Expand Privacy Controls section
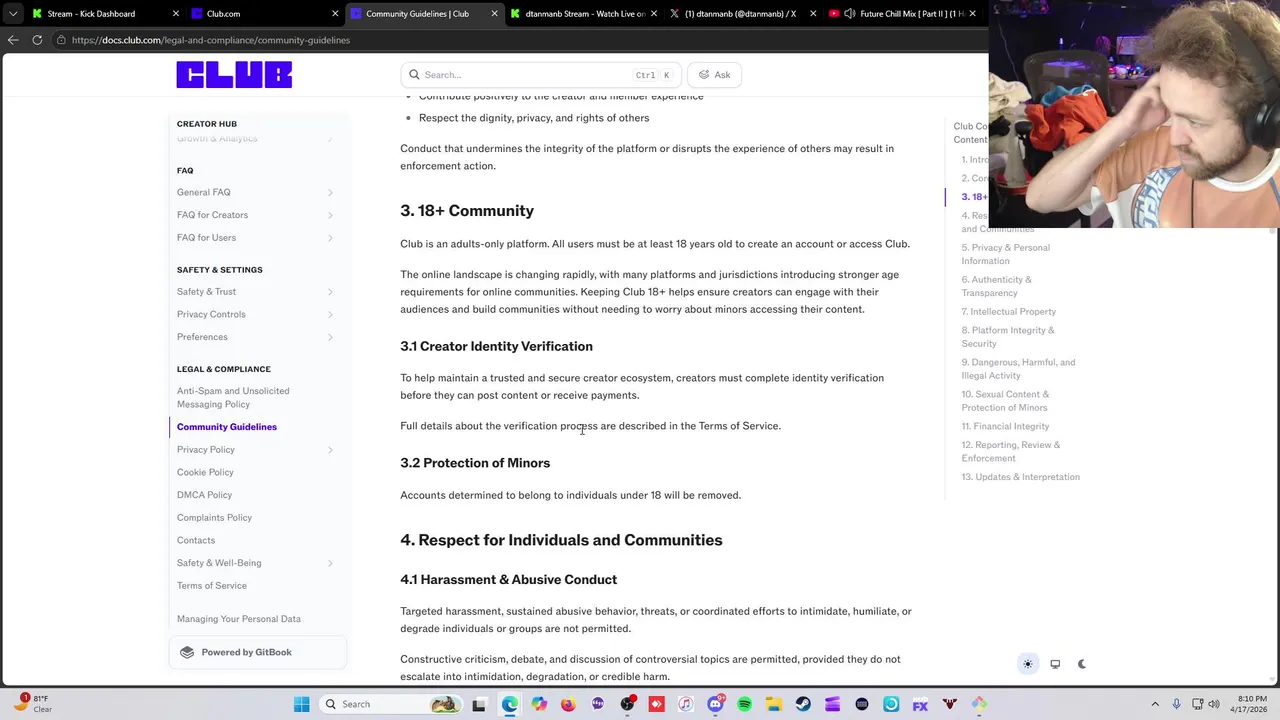This screenshot has width=1280, height=720. [x=330, y=314]
